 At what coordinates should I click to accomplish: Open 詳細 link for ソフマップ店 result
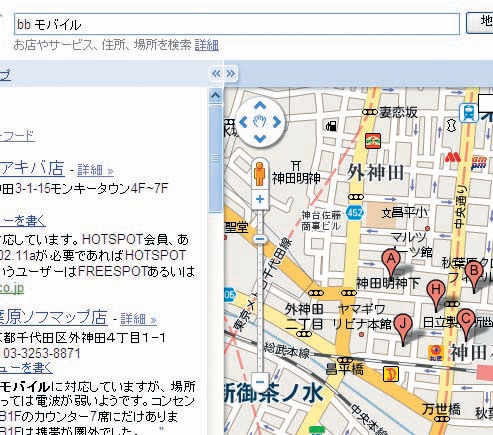click(x=138, y=319)
